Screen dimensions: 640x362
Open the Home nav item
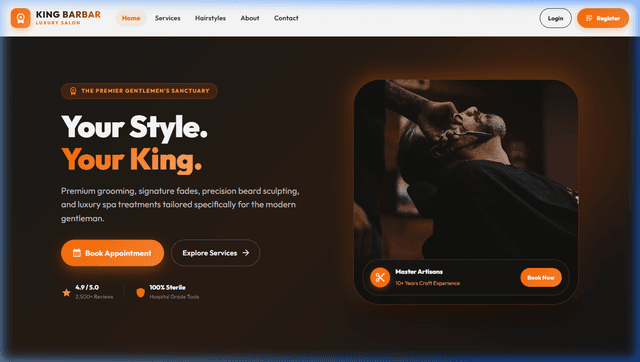tap(131, 18)
